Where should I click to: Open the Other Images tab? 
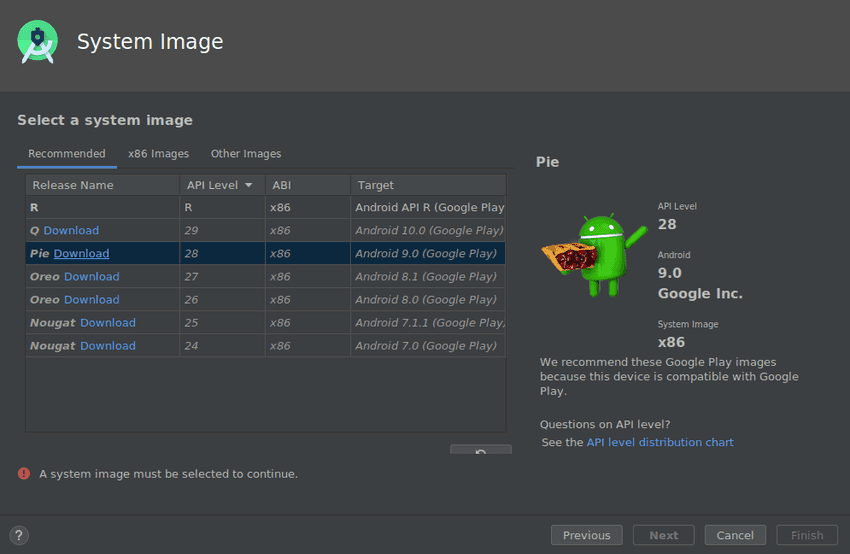(246, 154)
